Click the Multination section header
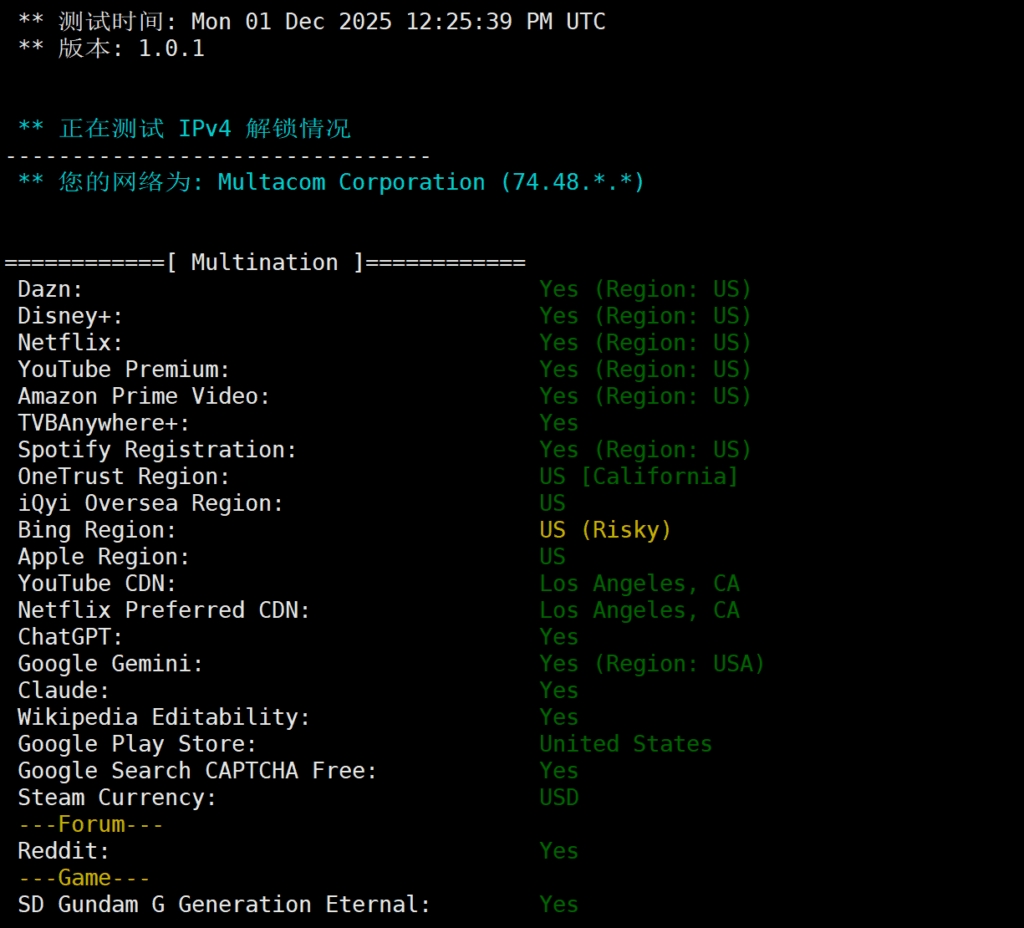This screenshot has height=928, width=1024. pos(265,262)
